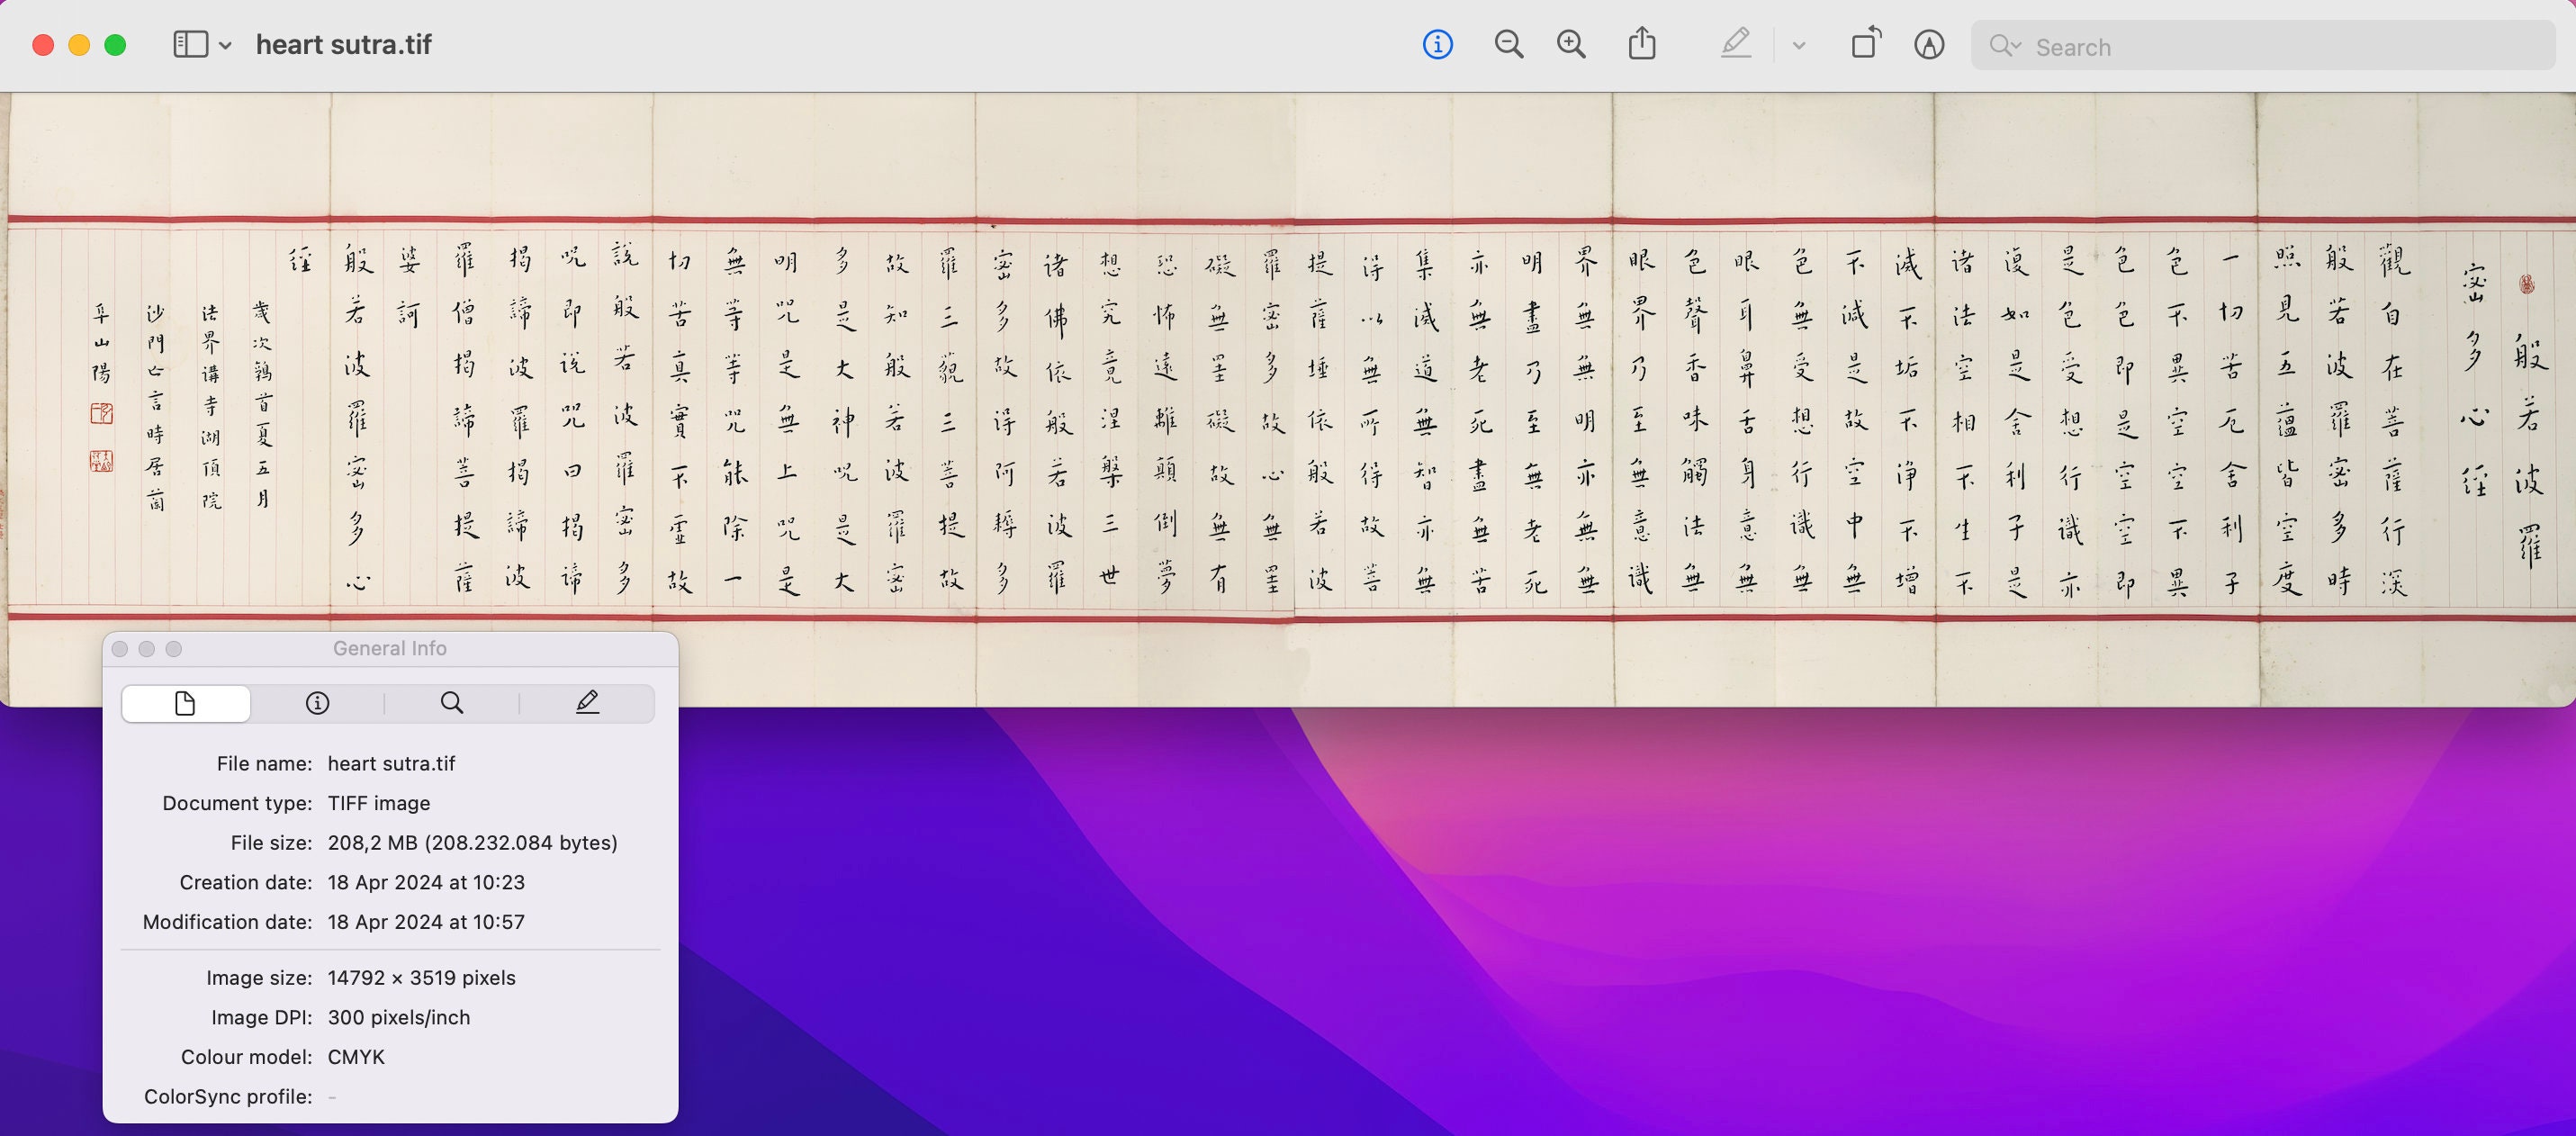Open the Annotations pencil tab in the inspector
Viewport: 2576px width, 1136px height.
click(587, 702)
